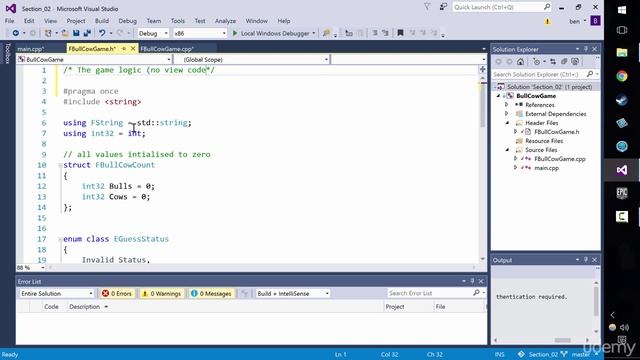640x360 pixels.
Task: Click the comment out selected lines icon
Action: tap(374, 33)
